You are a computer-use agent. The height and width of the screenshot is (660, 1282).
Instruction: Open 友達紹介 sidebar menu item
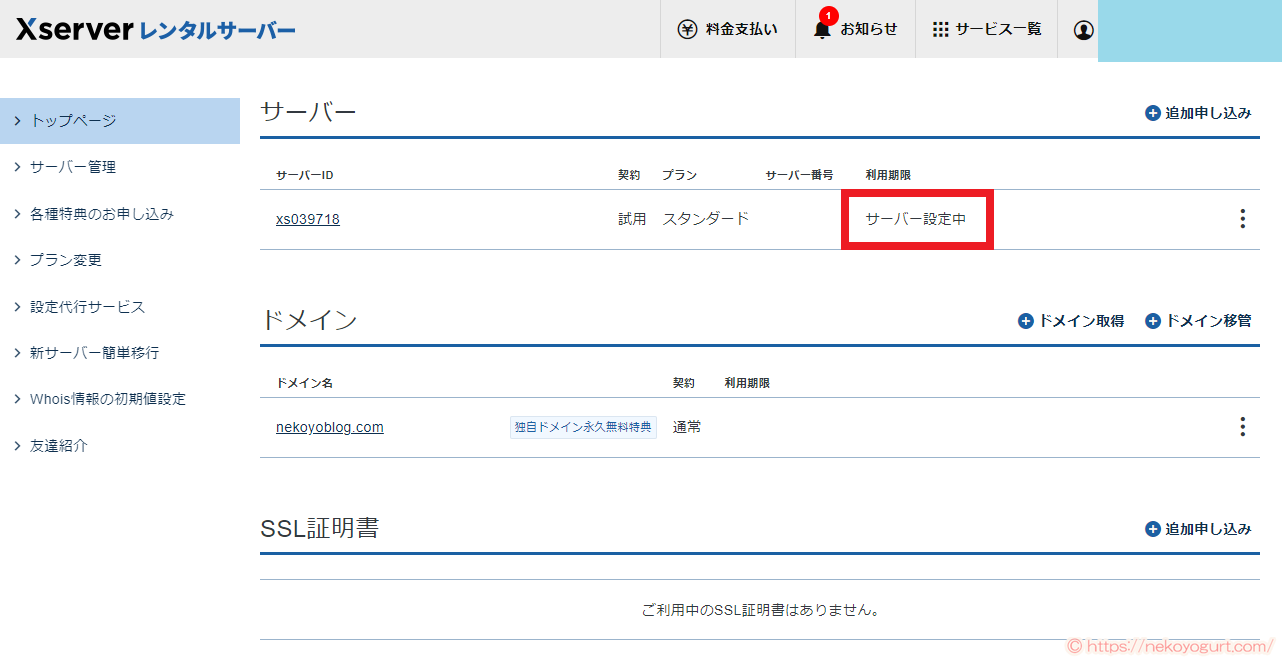60,444
